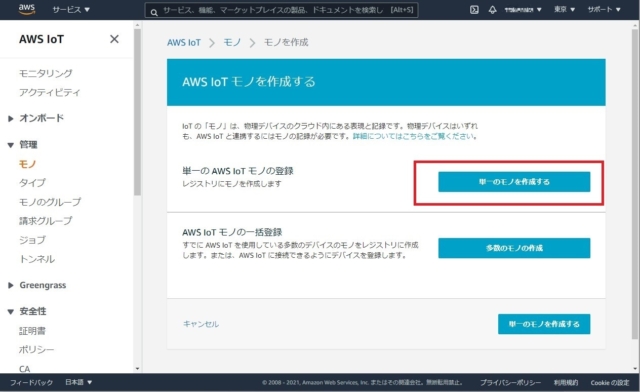Click the sidebar scroll down arrow
640x392 pixels.
coord(137,368)
